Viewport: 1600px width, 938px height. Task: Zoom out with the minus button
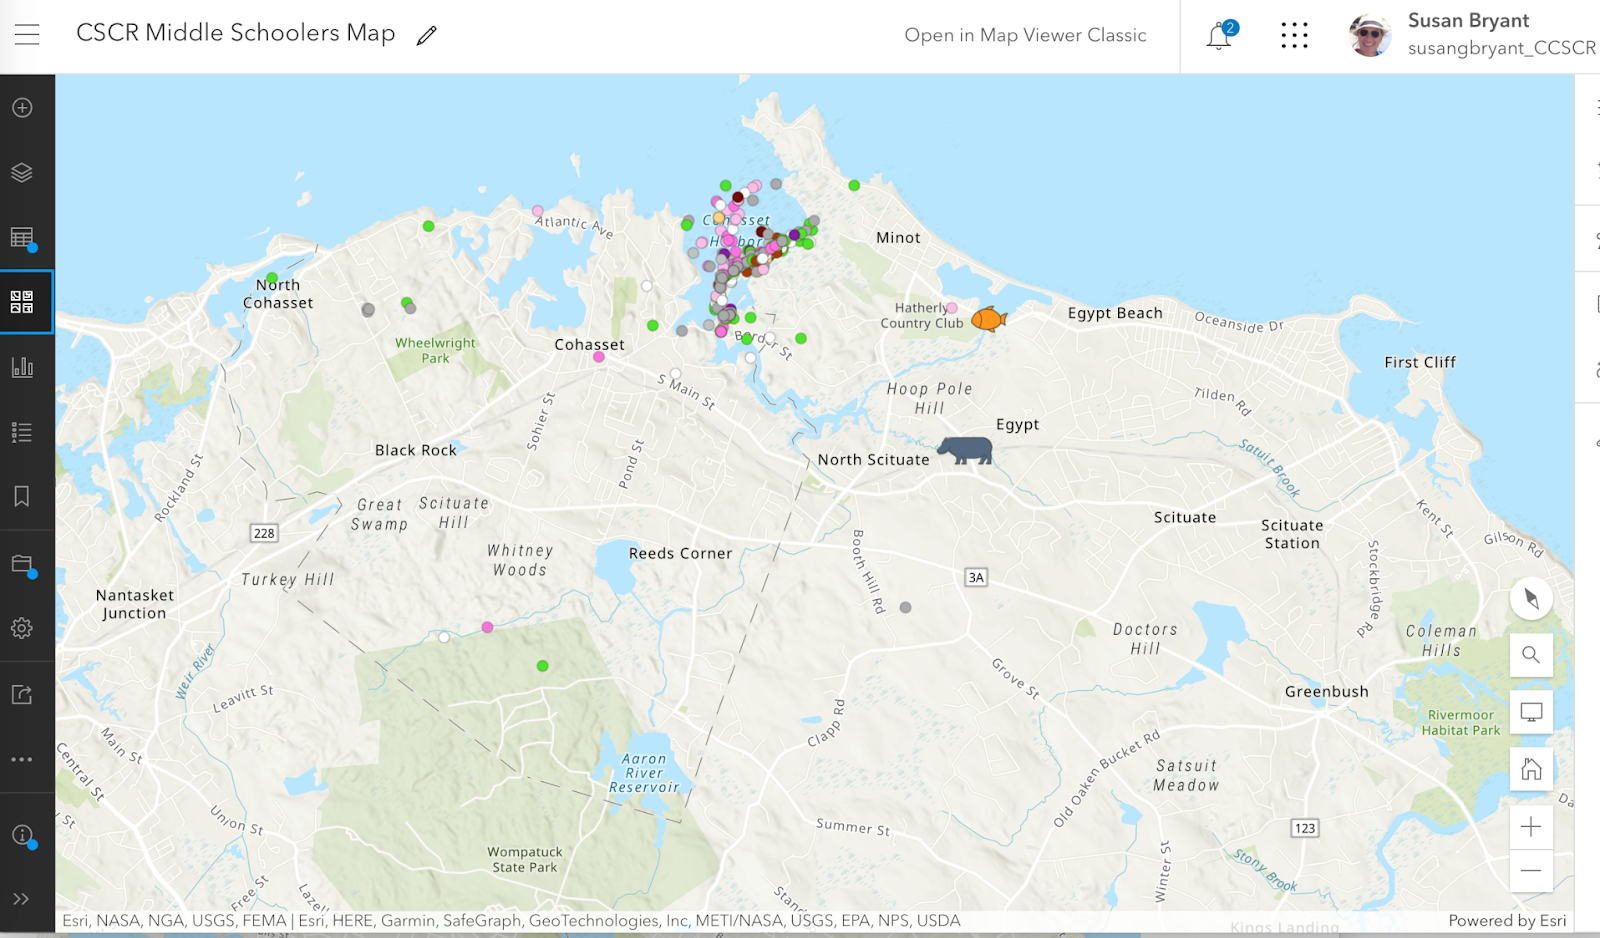(1531, 871)
